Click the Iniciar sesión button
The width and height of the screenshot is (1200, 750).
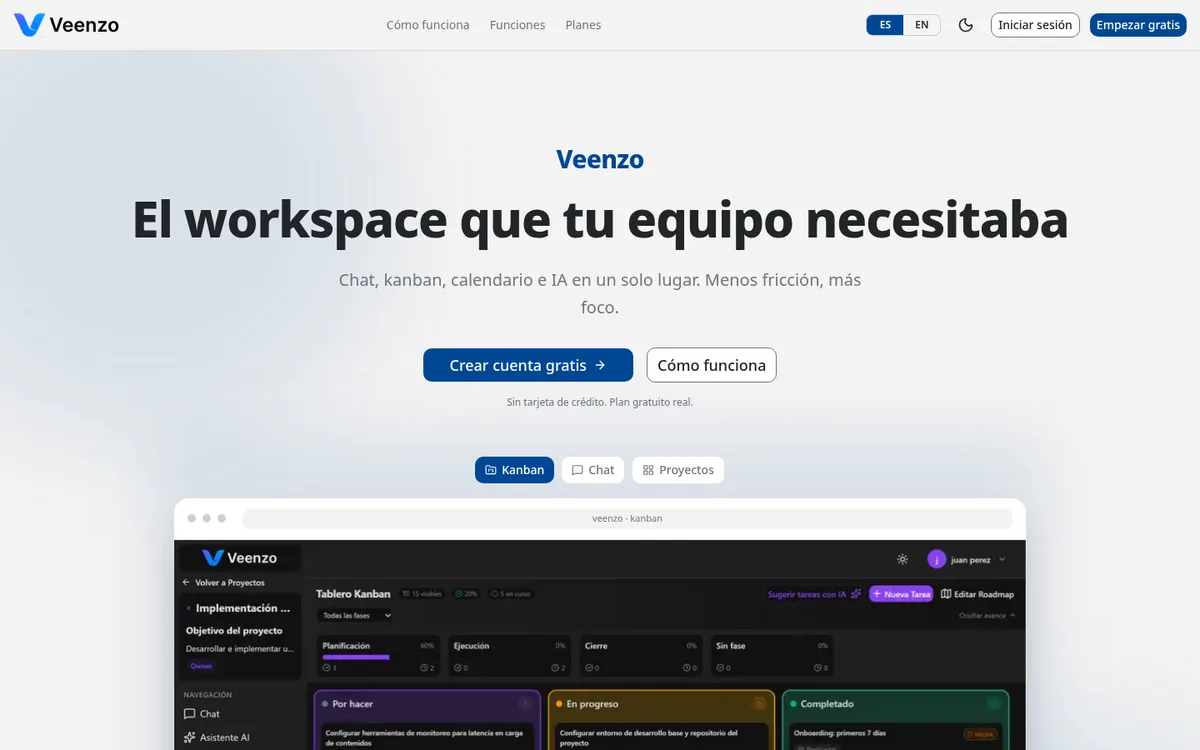tap(1035, 25)
